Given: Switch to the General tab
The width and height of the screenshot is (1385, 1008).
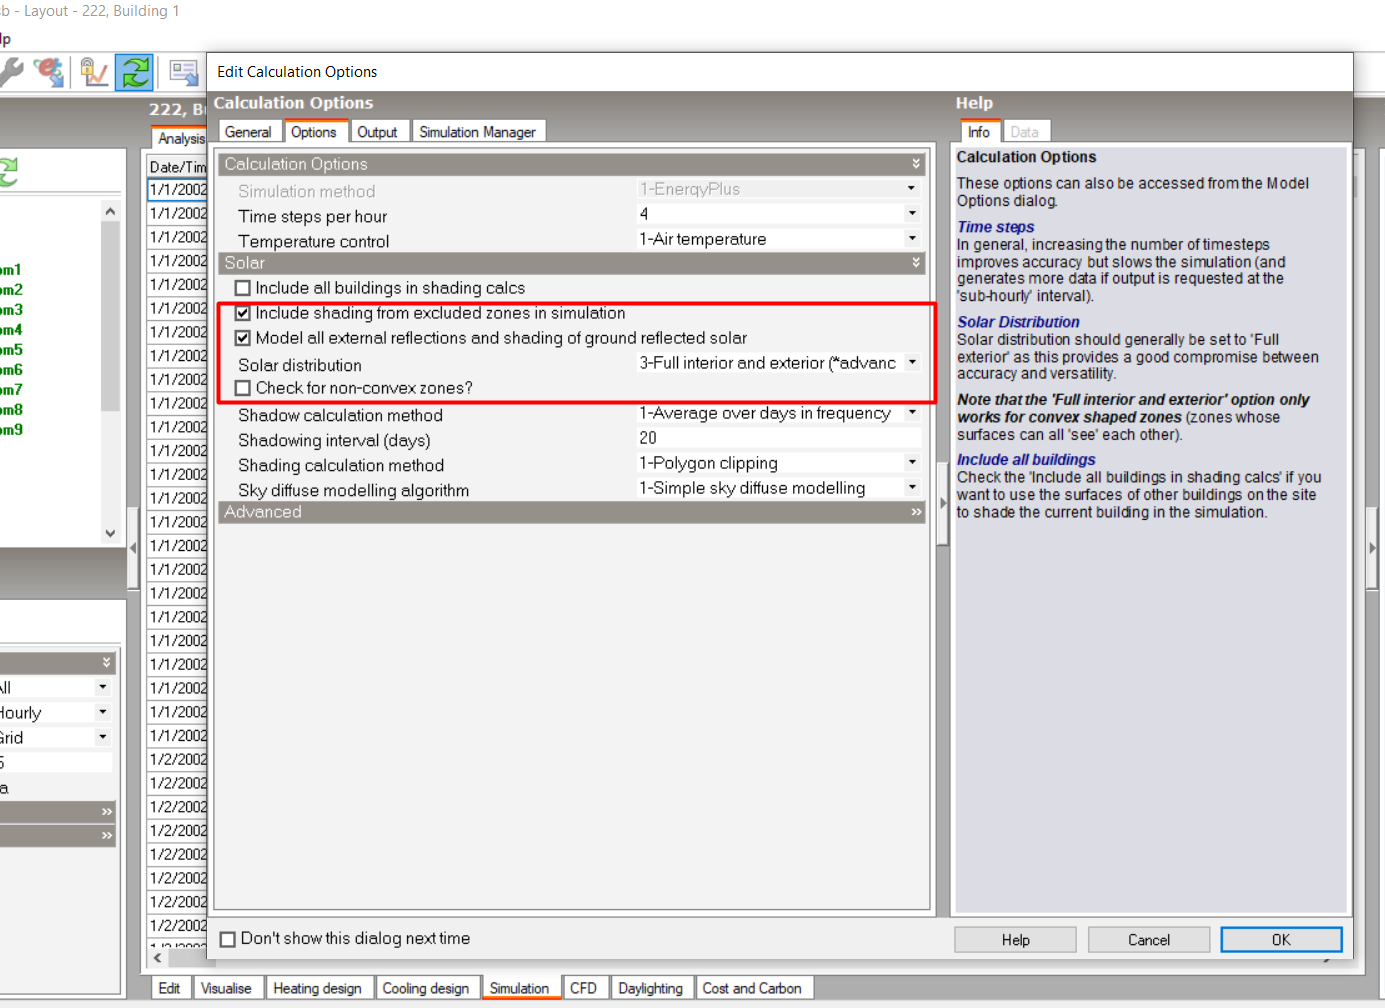Looking at the screenshot, I should 248,132.
